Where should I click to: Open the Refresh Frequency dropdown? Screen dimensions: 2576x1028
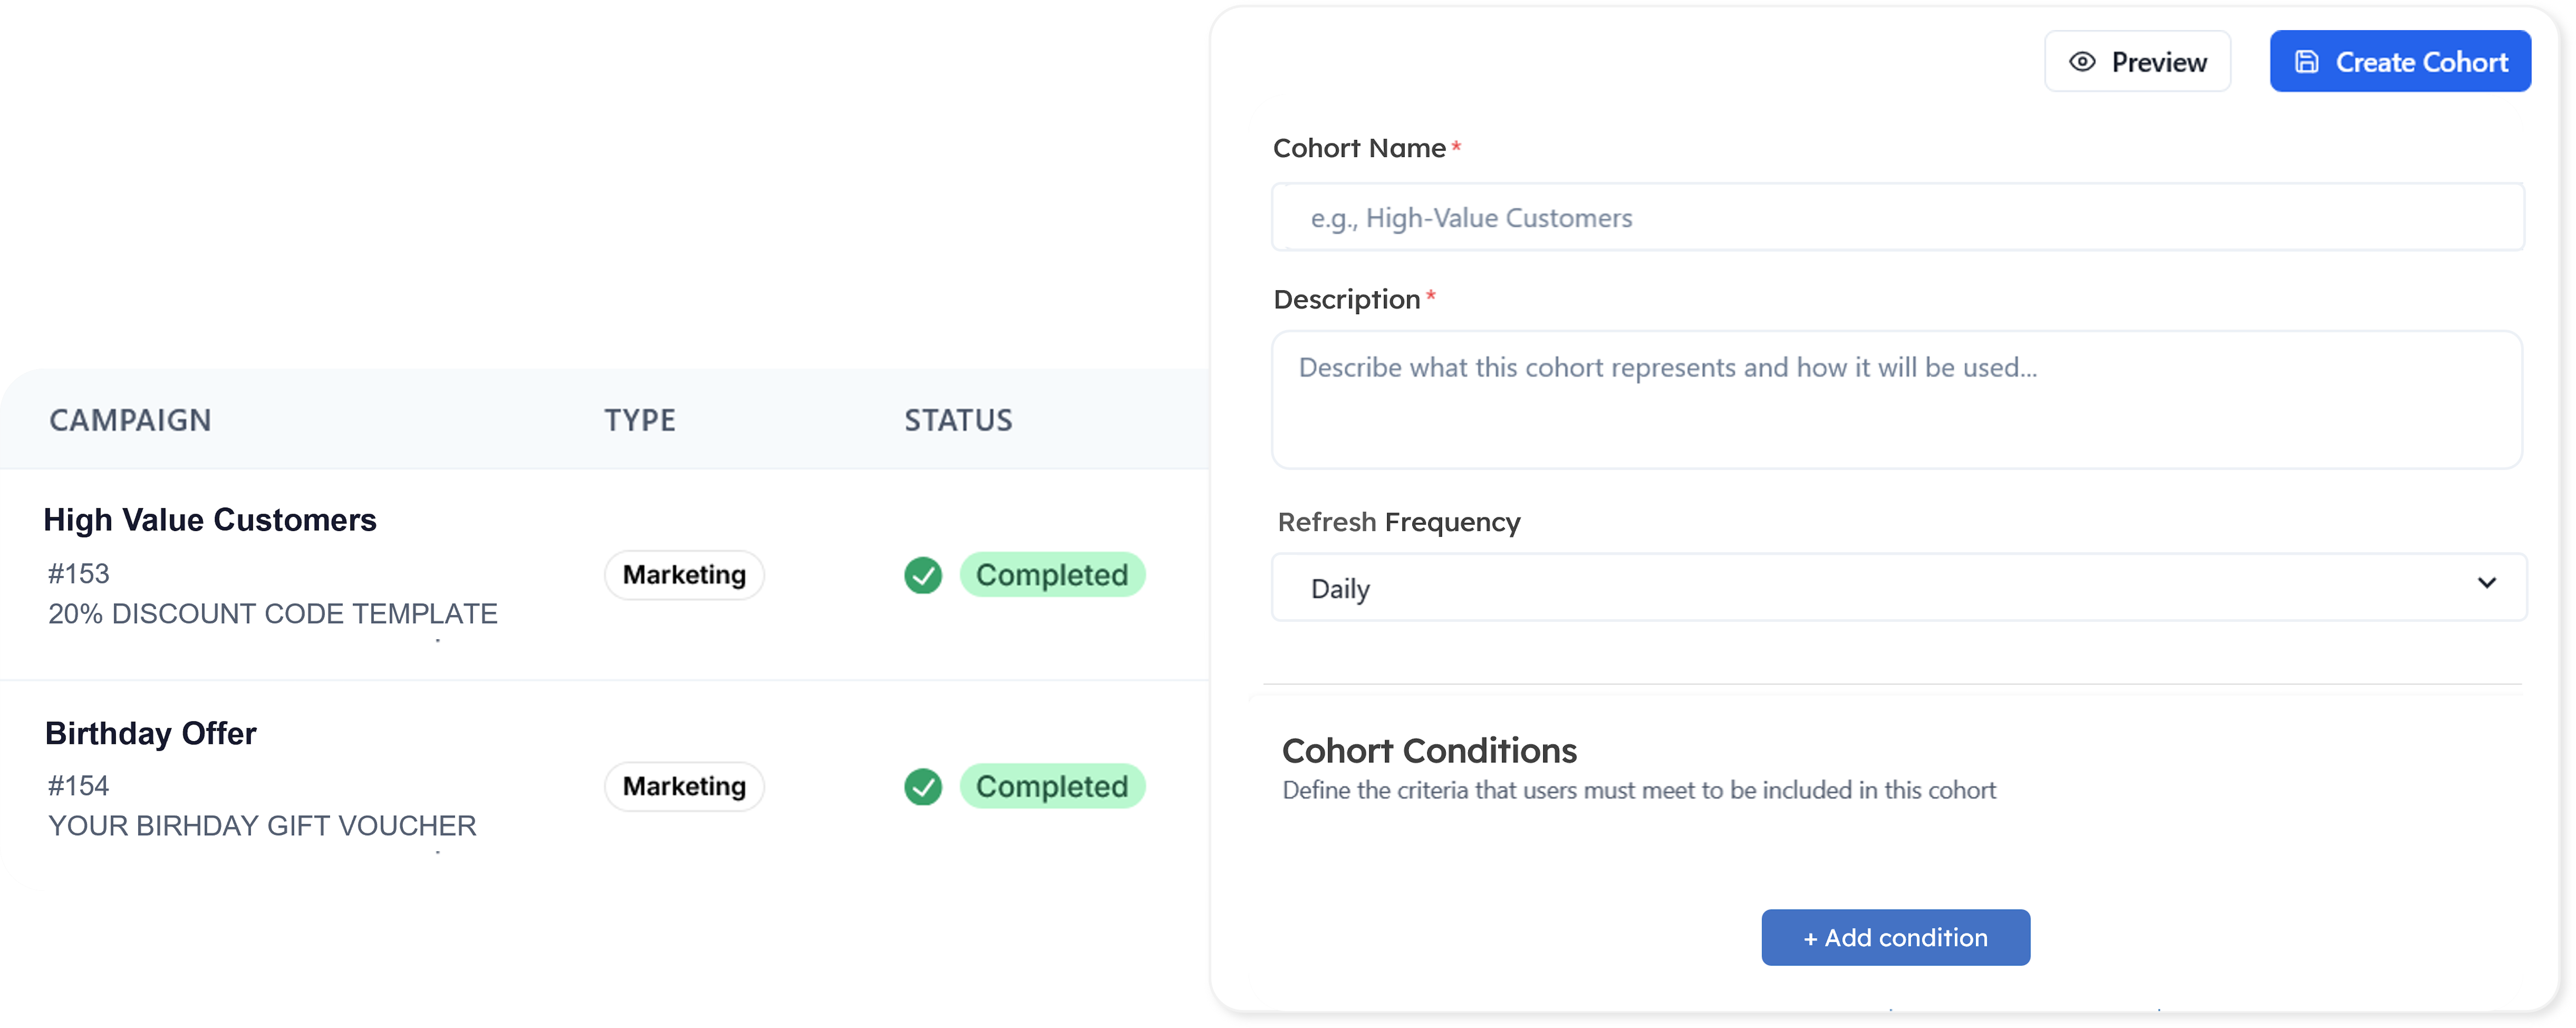click(x=1895, y=588)
